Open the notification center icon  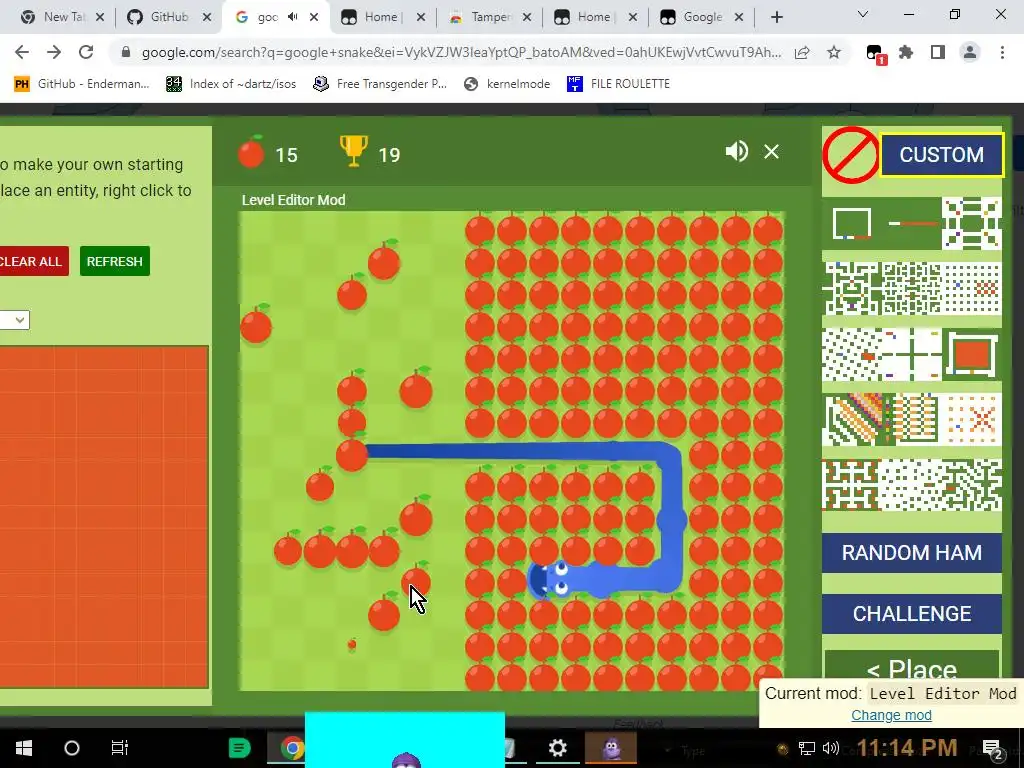point(993,749)
